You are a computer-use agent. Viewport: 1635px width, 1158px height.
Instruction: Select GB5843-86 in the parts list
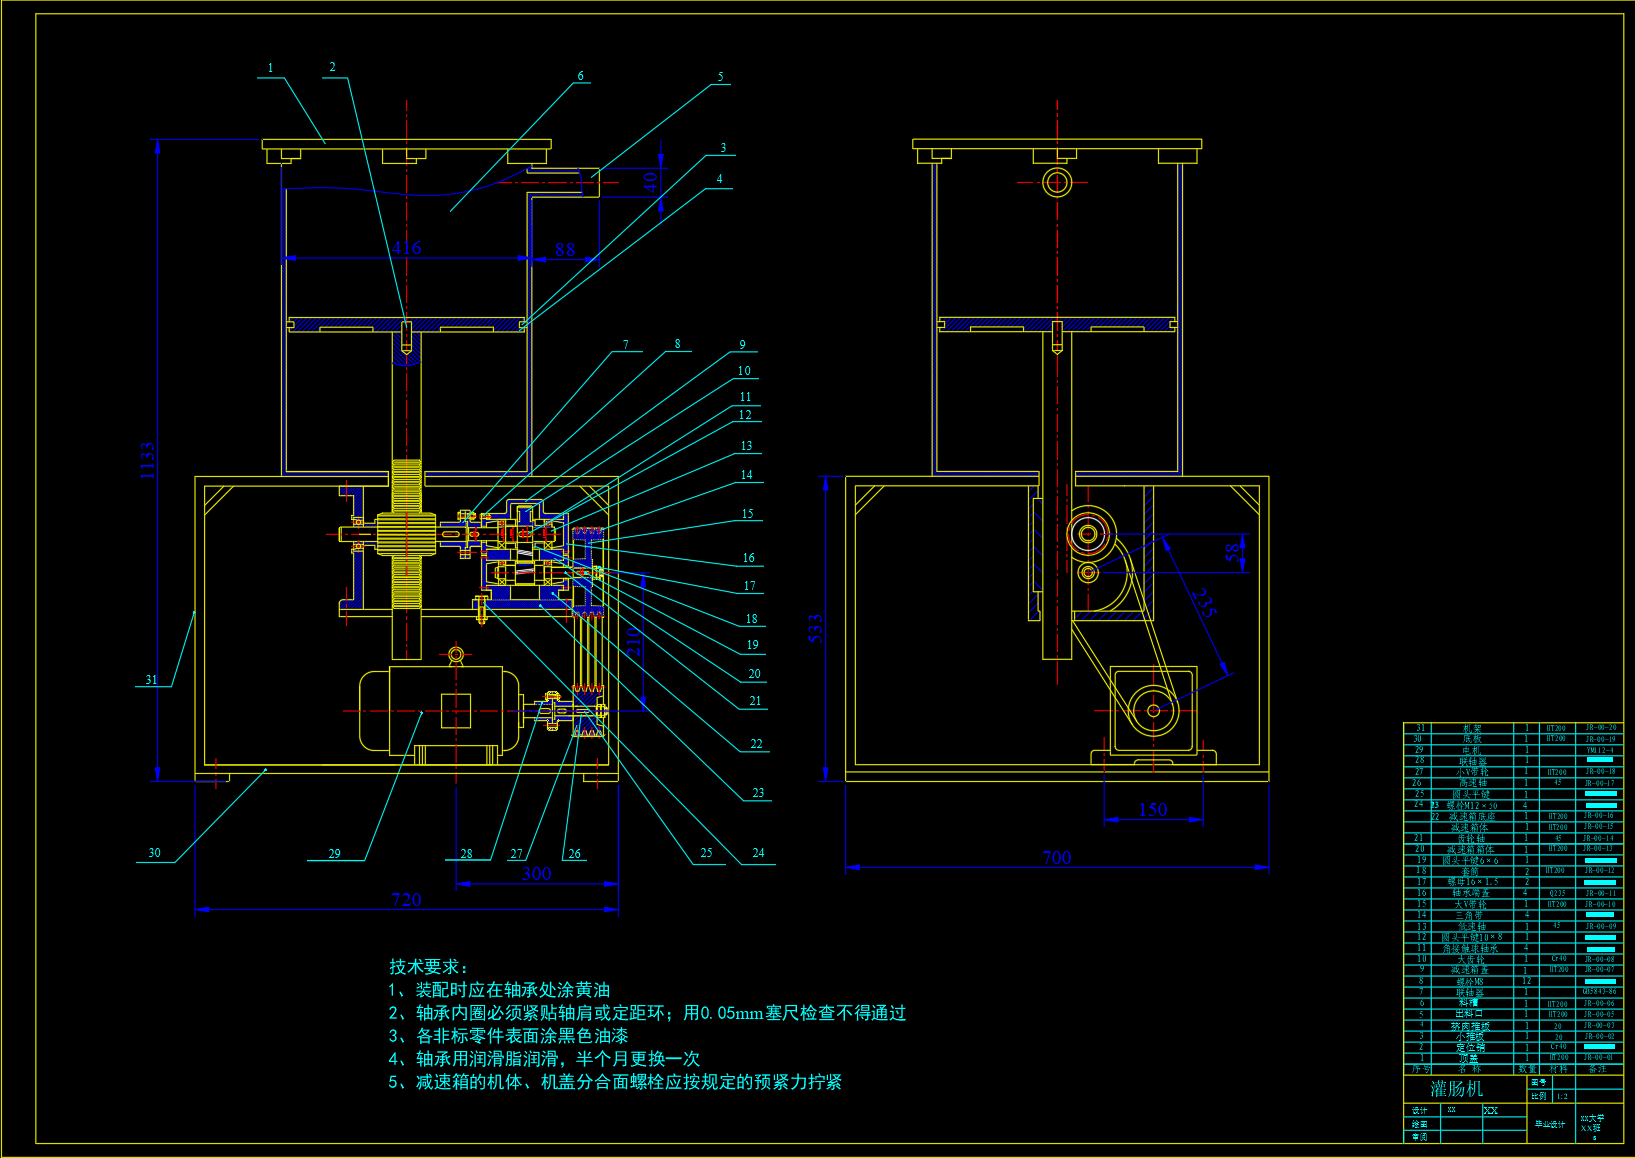click(x=1600, y=992)
